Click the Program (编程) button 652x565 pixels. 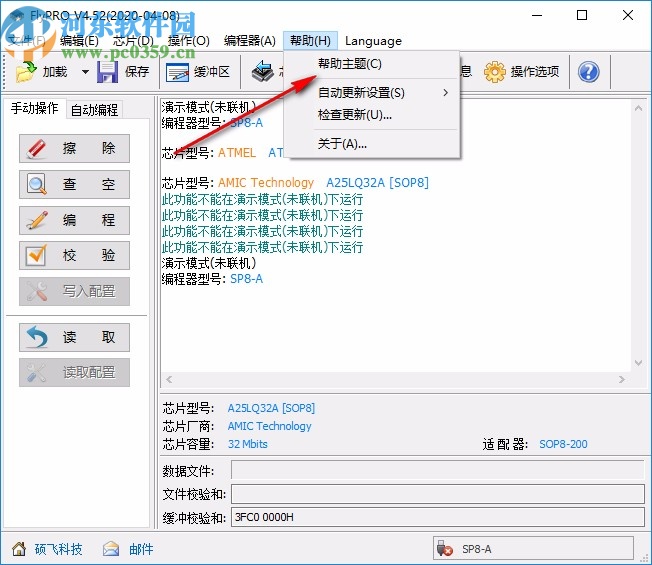coord(74,220)
